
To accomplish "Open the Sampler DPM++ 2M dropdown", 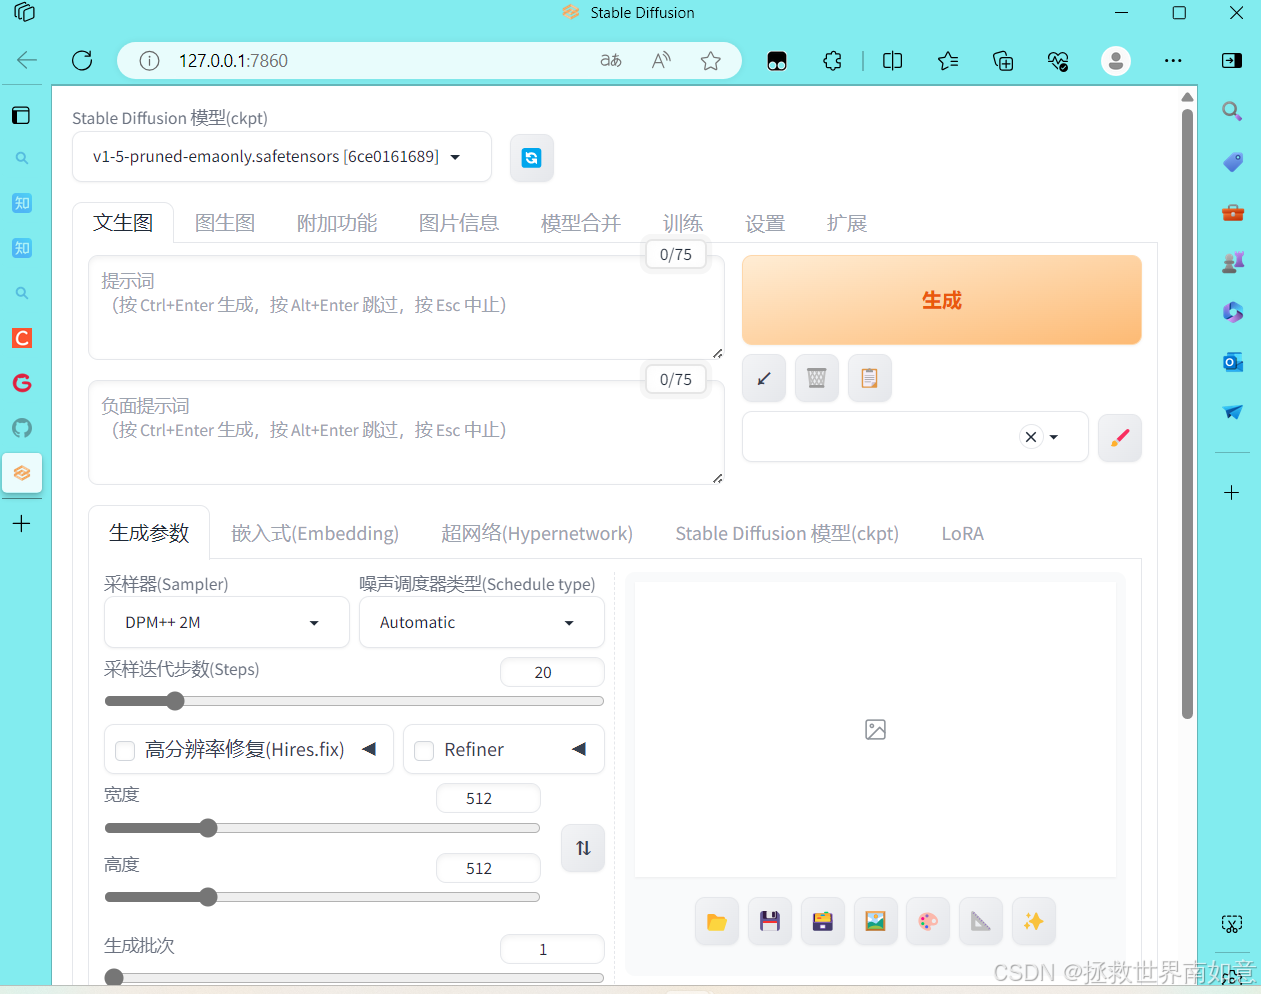I will 227,622.
